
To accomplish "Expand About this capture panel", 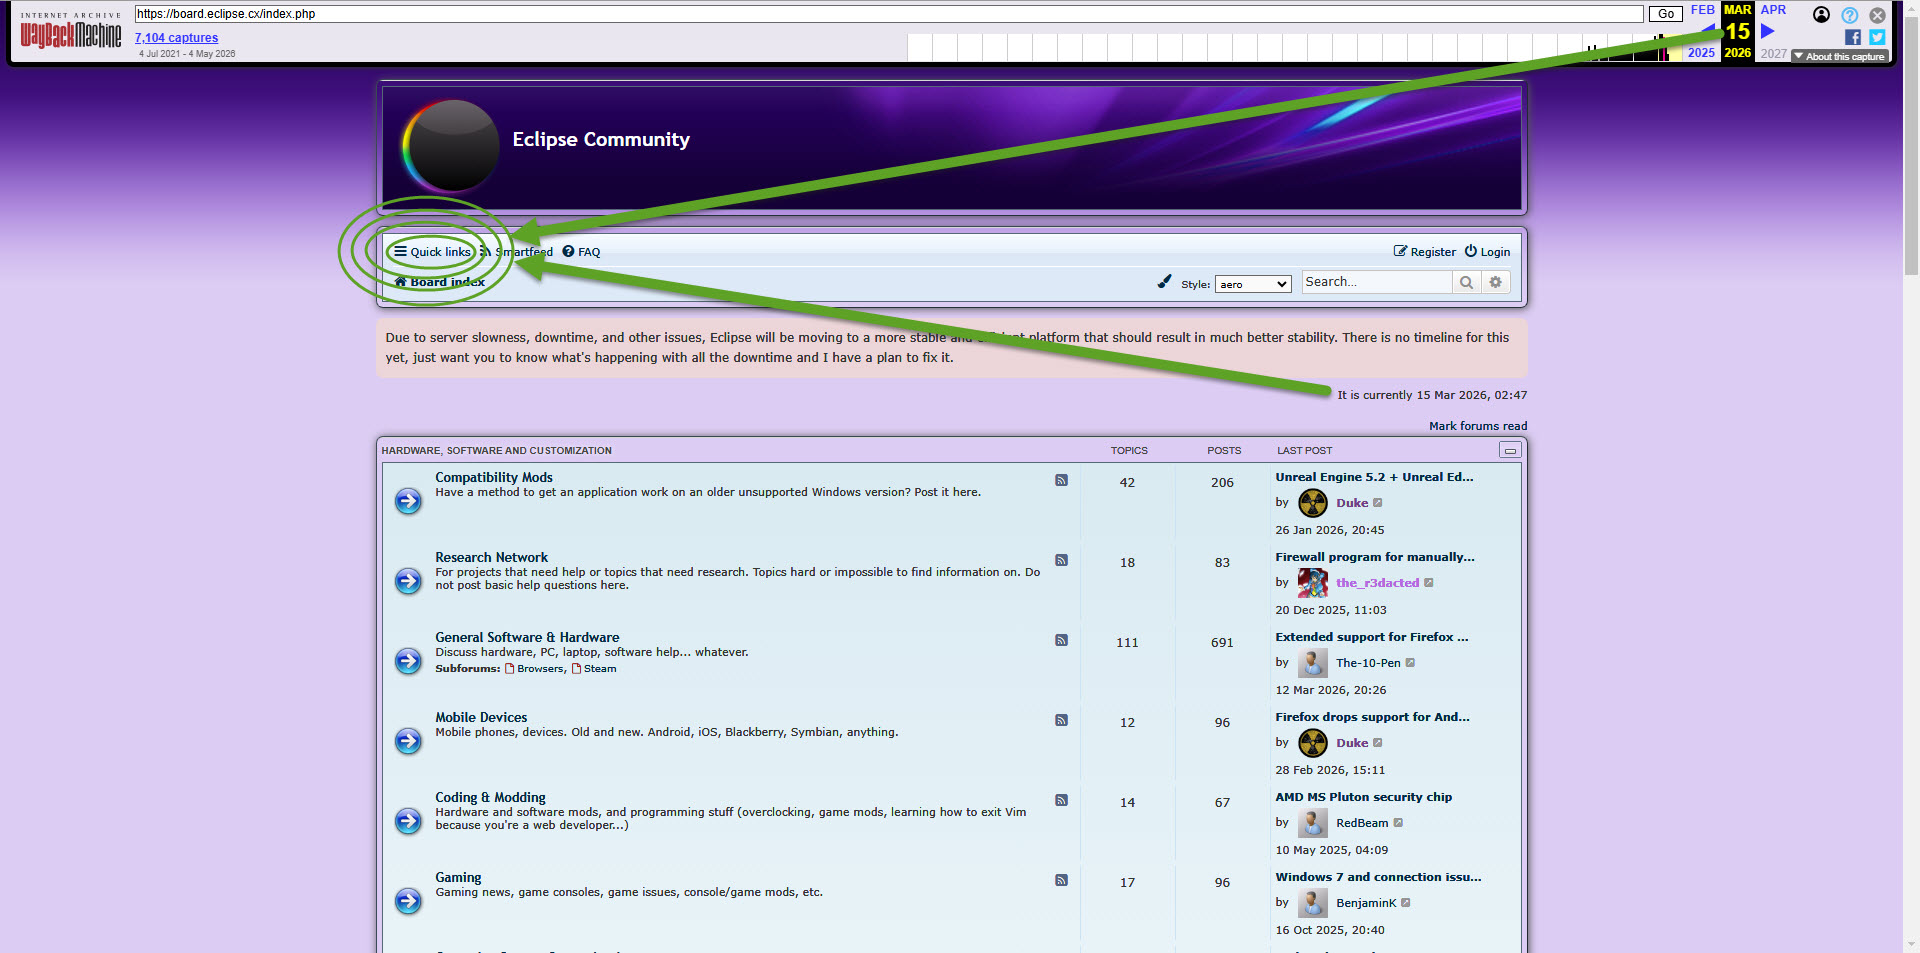I will pyautogui.click(x=1839, y=56).
